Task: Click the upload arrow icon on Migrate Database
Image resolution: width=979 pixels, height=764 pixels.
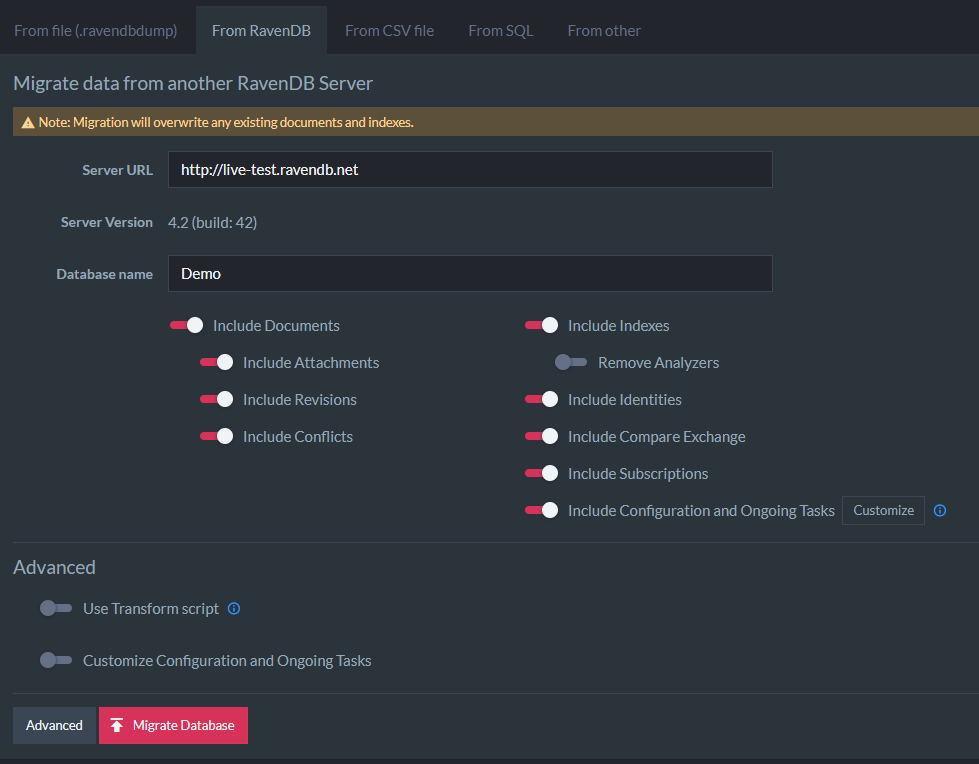Action: point(117,725)
